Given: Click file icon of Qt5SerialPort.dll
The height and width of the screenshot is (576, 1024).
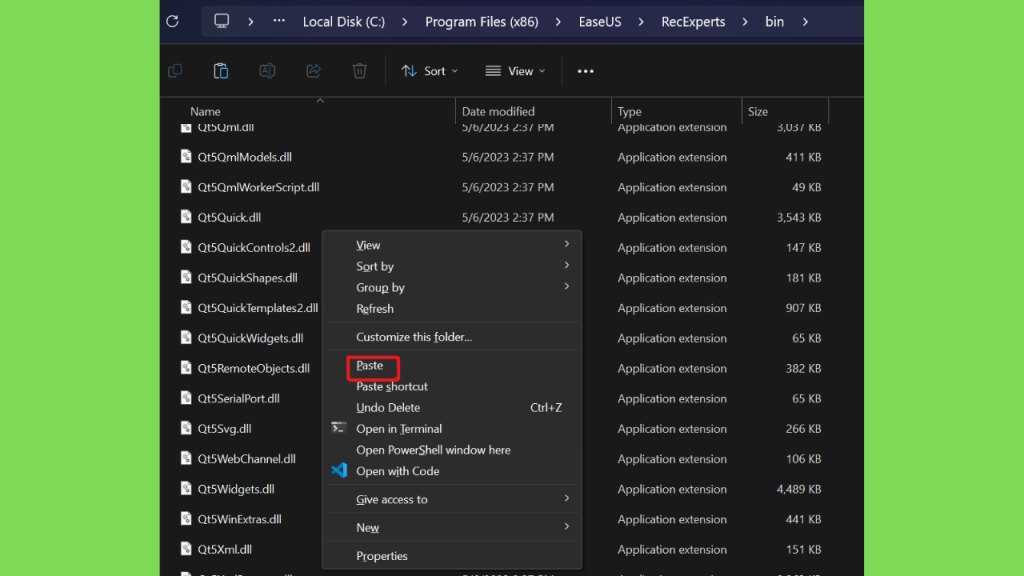Looking at the screenshot, I should (186, 398).
